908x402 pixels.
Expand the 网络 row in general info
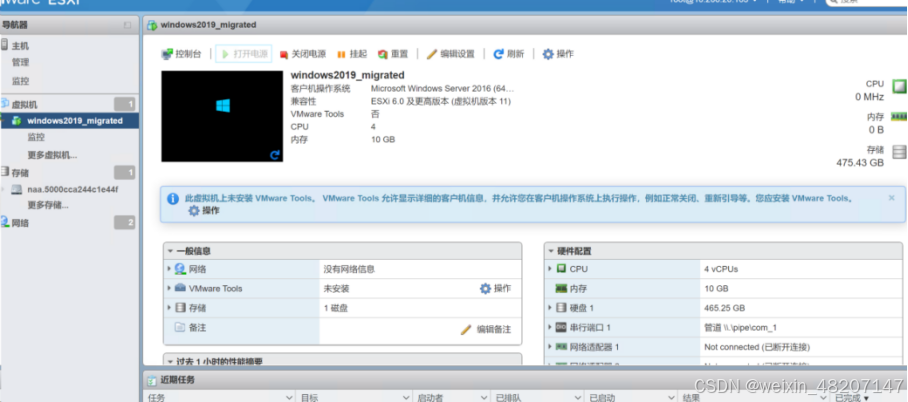point(169,269)
